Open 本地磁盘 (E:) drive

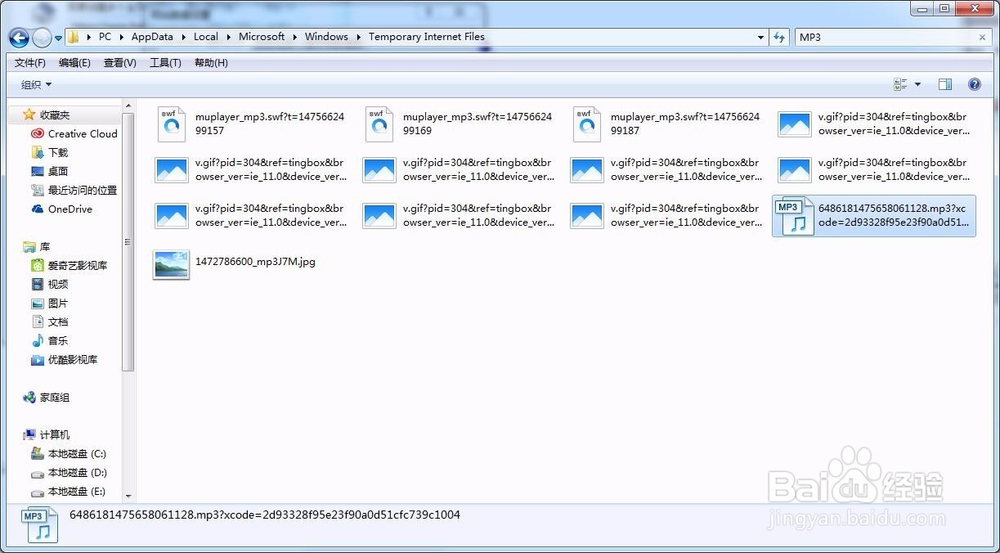tap(69, 492)
